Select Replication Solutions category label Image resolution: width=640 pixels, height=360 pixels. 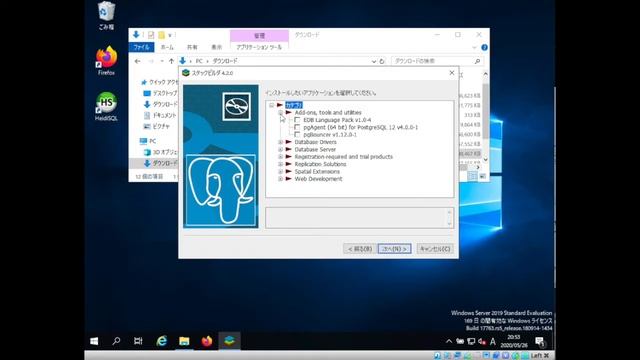pos(320,164)
